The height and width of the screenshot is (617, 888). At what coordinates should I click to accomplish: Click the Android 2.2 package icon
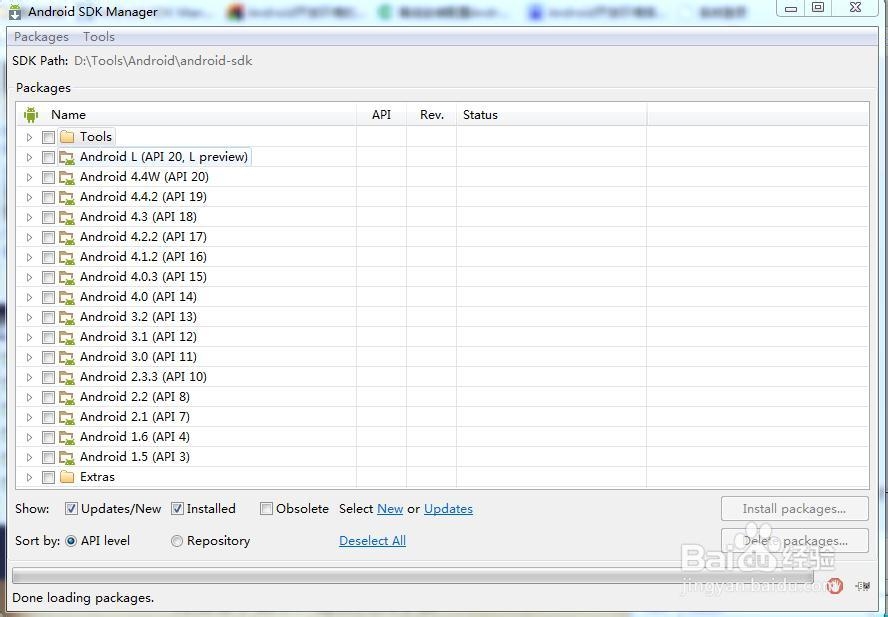click(67, 397)
